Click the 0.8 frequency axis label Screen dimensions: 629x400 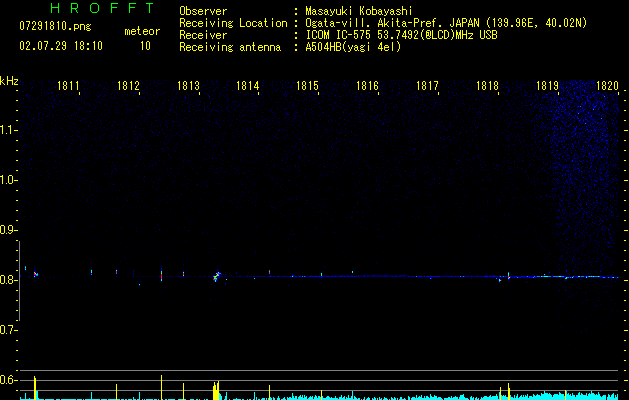8,280
